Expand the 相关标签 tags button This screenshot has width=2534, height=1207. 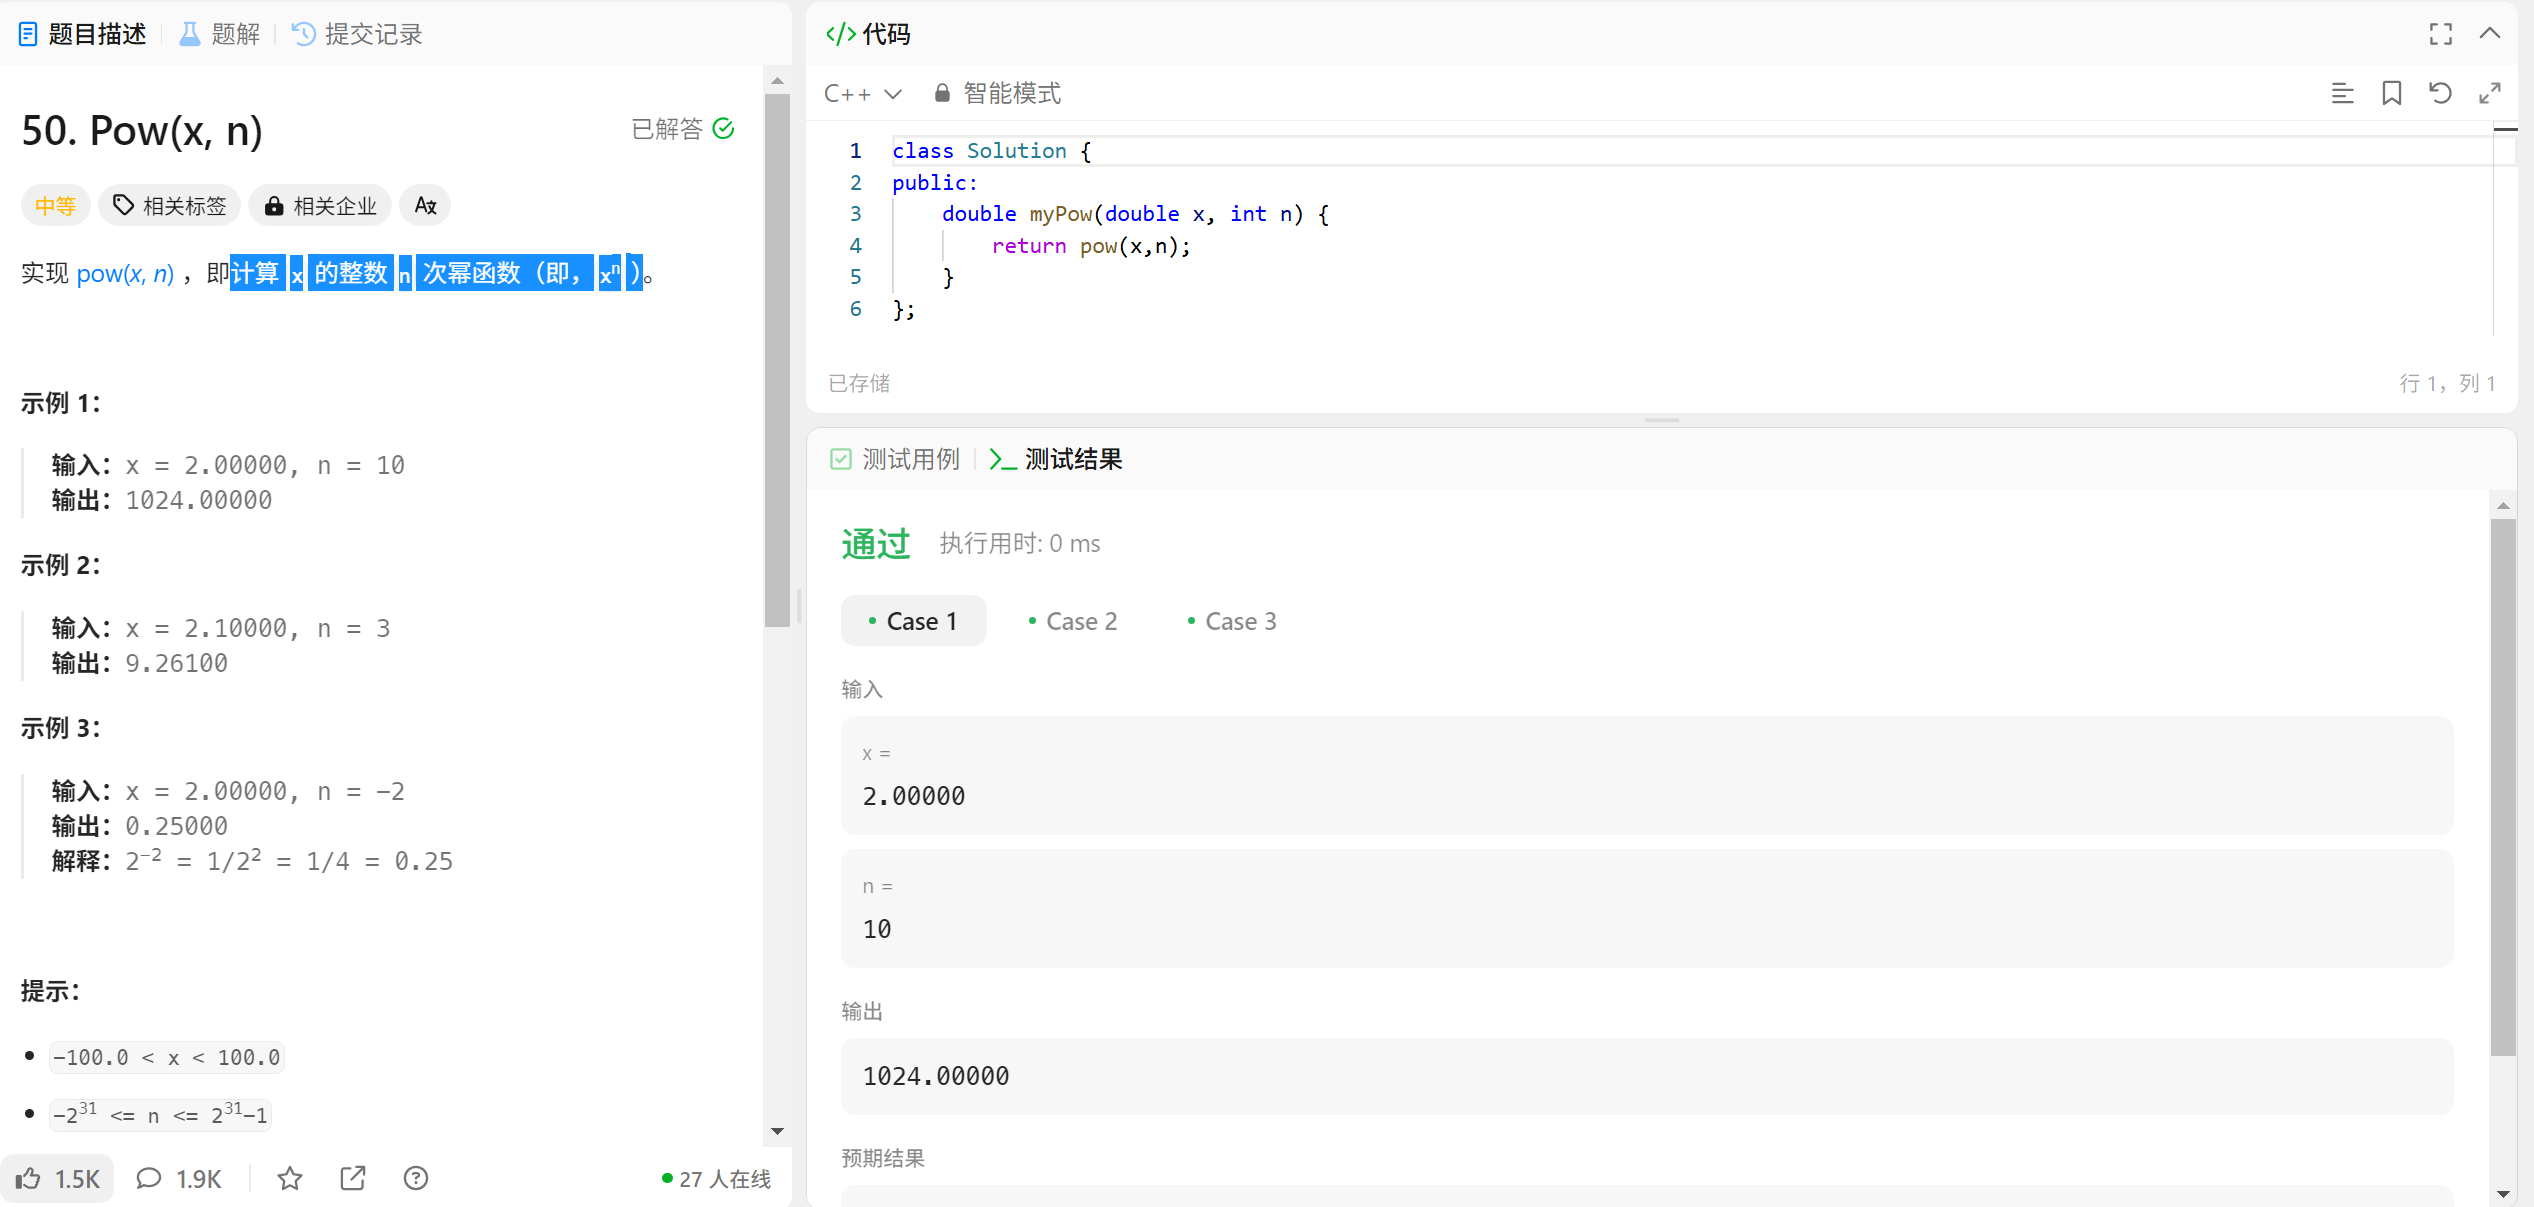point(170,205)
